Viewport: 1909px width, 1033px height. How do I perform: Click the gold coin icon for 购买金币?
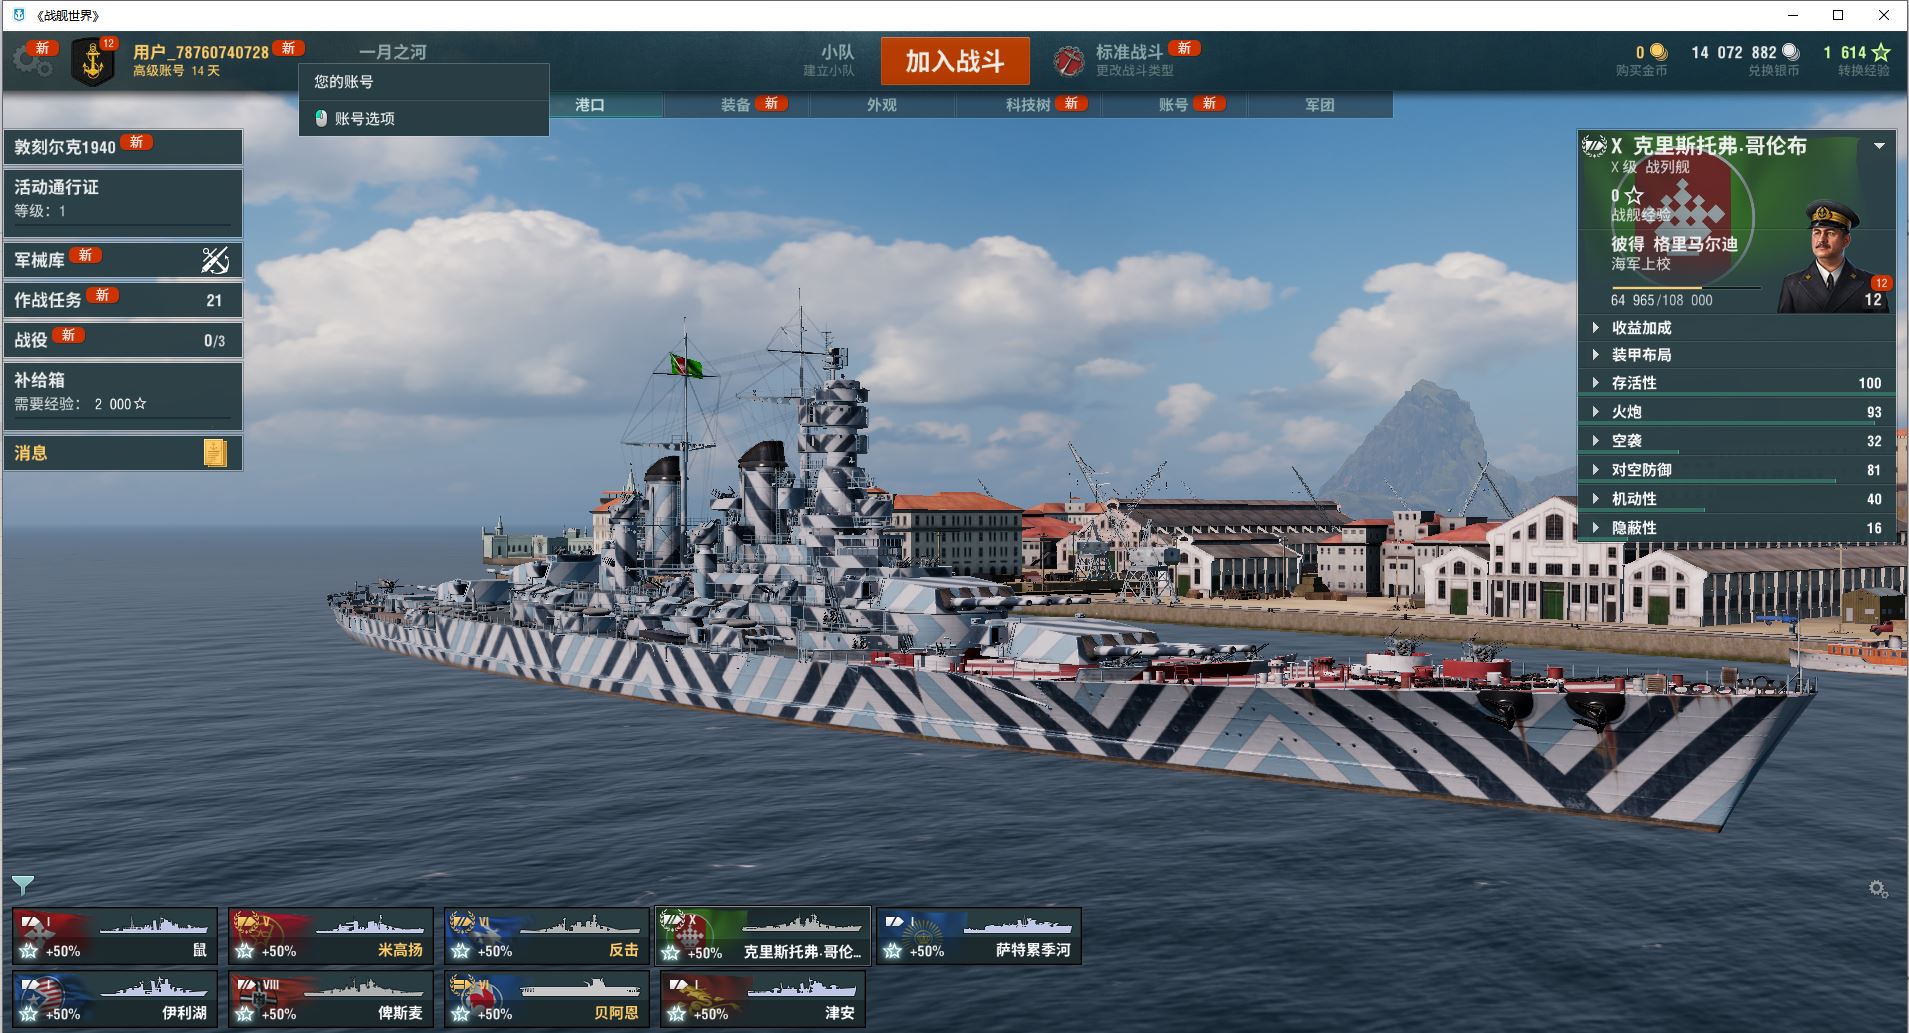coord(1658,52)
